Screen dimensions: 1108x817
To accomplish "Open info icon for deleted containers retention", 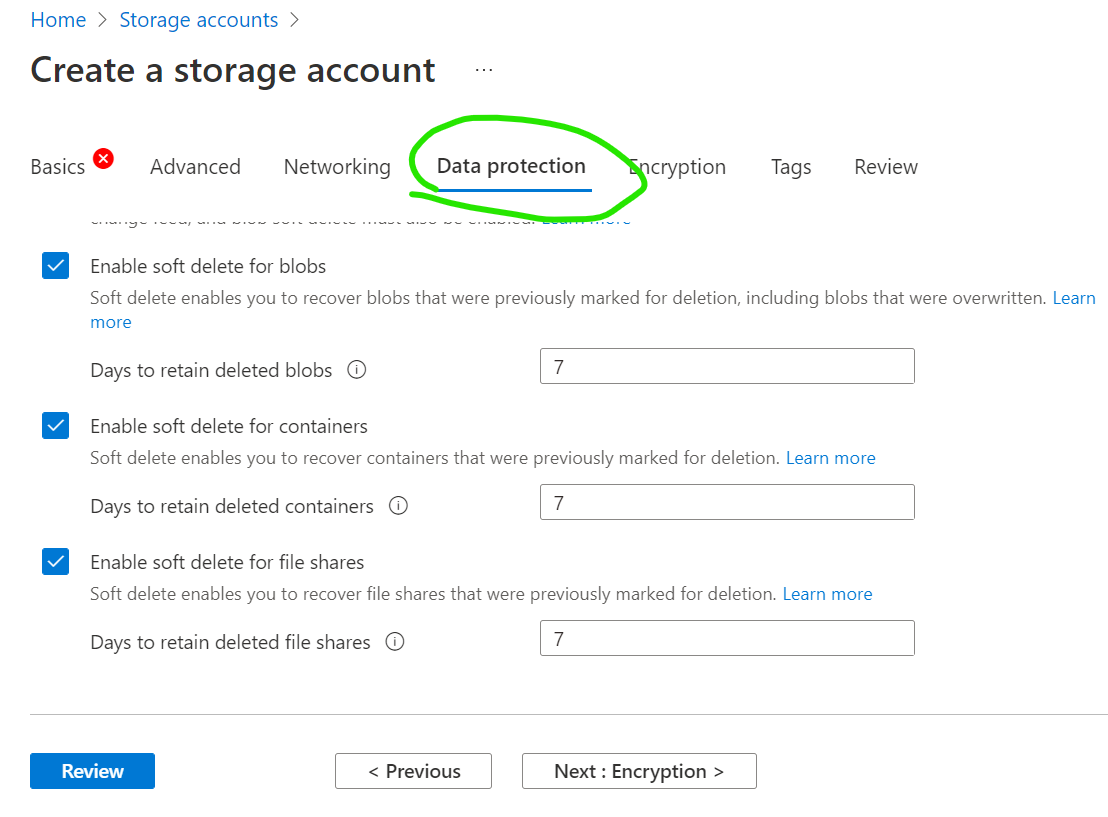I will [x=399, y=506].
